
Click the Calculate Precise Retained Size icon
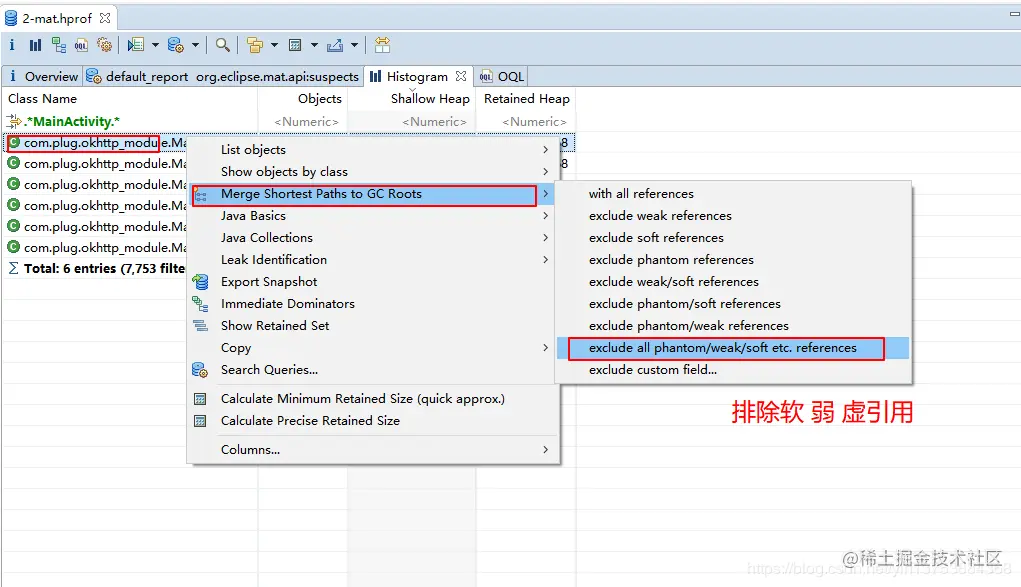coord(201,422)
